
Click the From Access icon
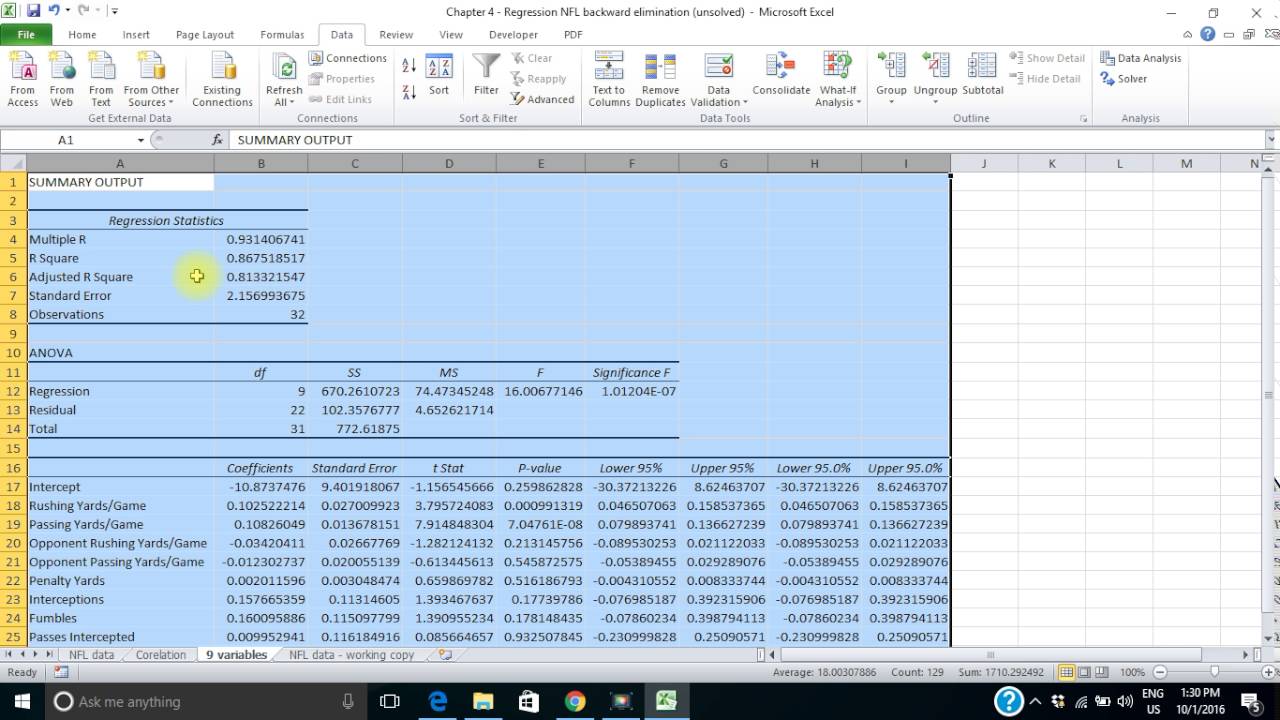[x=23, y=79]
